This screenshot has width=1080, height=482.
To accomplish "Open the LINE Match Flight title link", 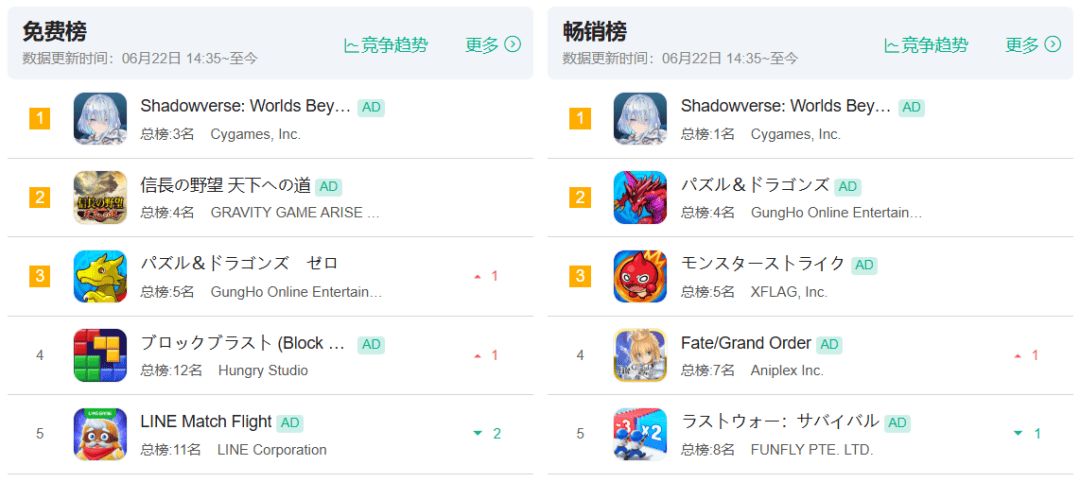I will click(x=206, y=421).
